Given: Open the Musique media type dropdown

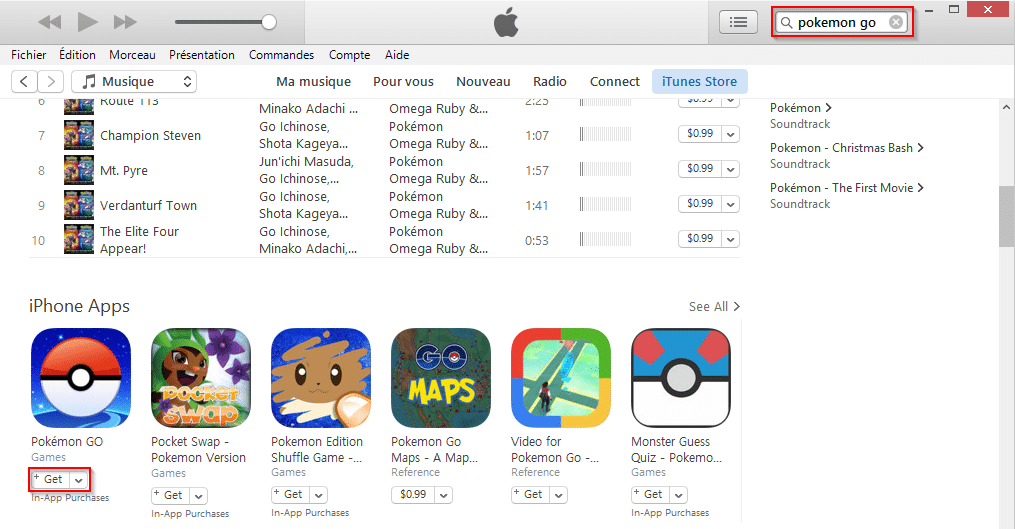Looking at the screenshot, I should click(134, 82).
